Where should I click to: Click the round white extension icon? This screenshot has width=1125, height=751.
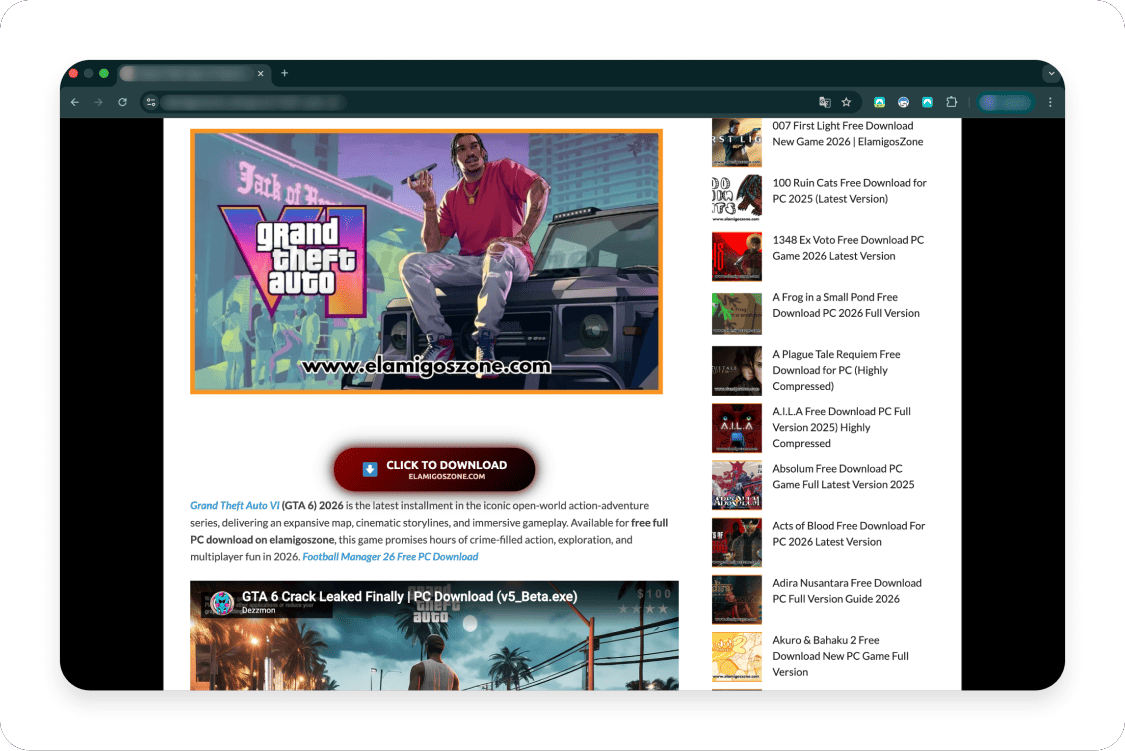[x=903, y=103]
